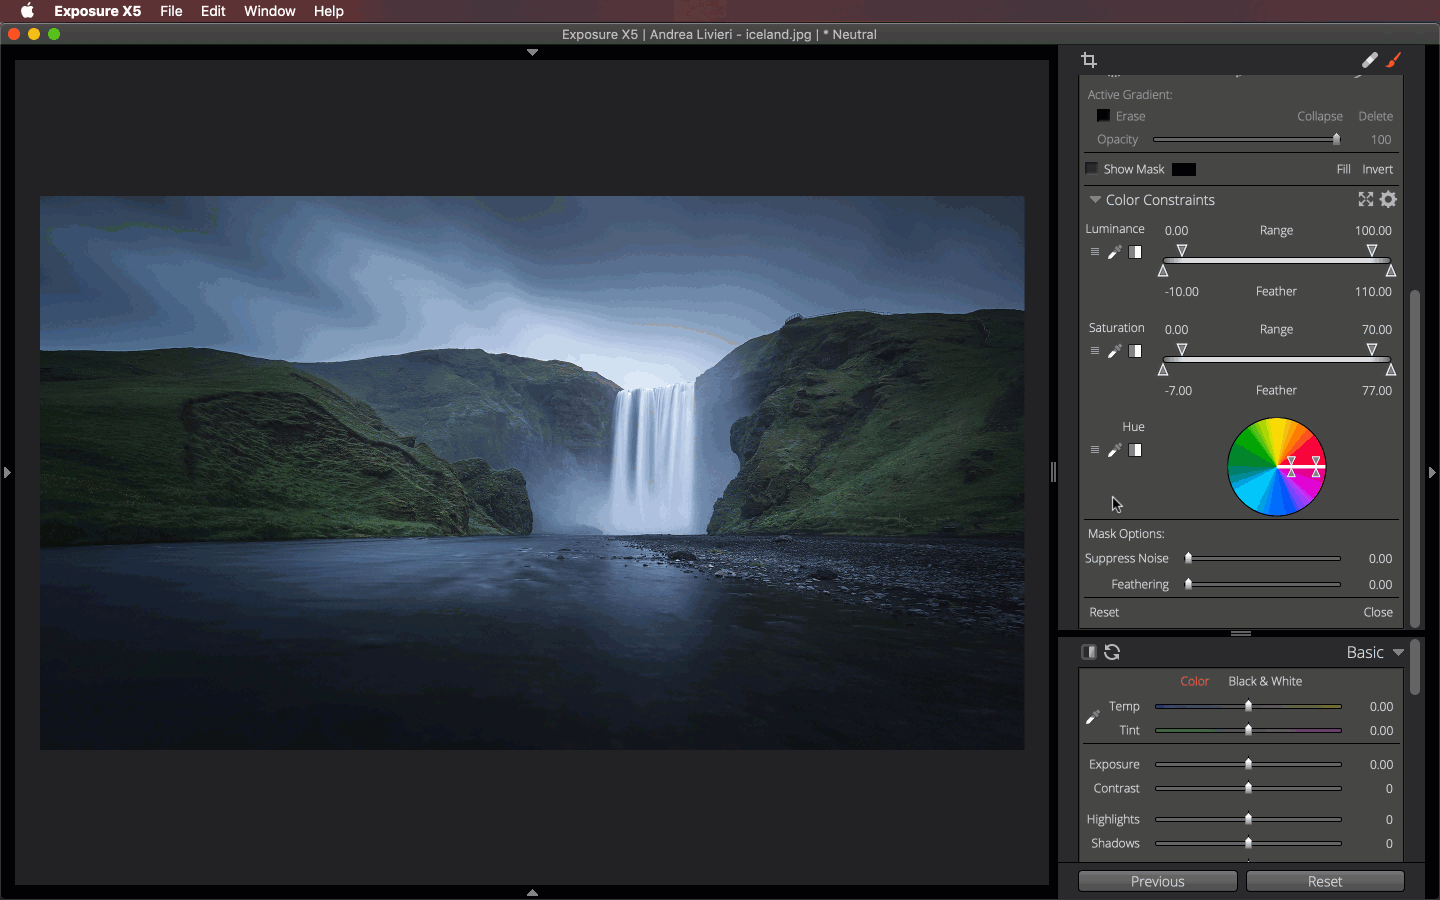Click the Luminance eyedropper picker
The image size is (1440, 900).
click(1114, 253)
